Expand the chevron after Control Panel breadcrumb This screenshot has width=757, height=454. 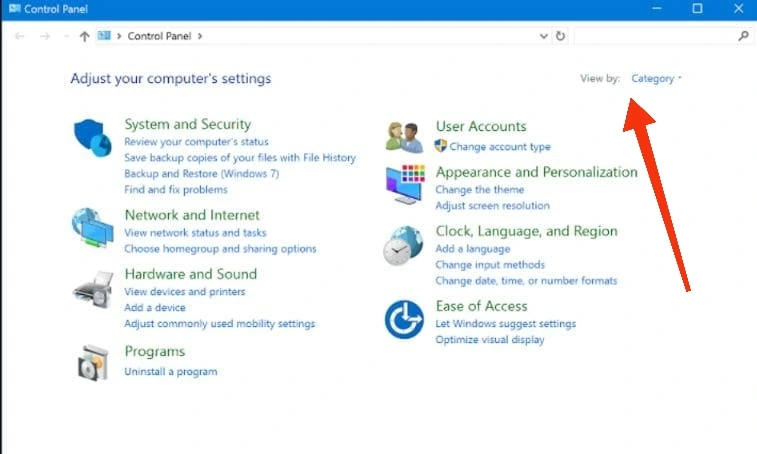click(200, 36)
